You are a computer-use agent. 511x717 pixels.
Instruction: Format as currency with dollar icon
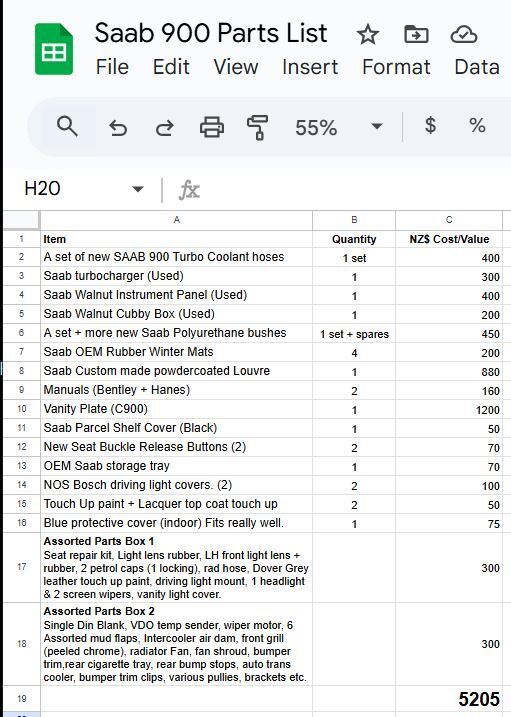(x=430, y=125)
